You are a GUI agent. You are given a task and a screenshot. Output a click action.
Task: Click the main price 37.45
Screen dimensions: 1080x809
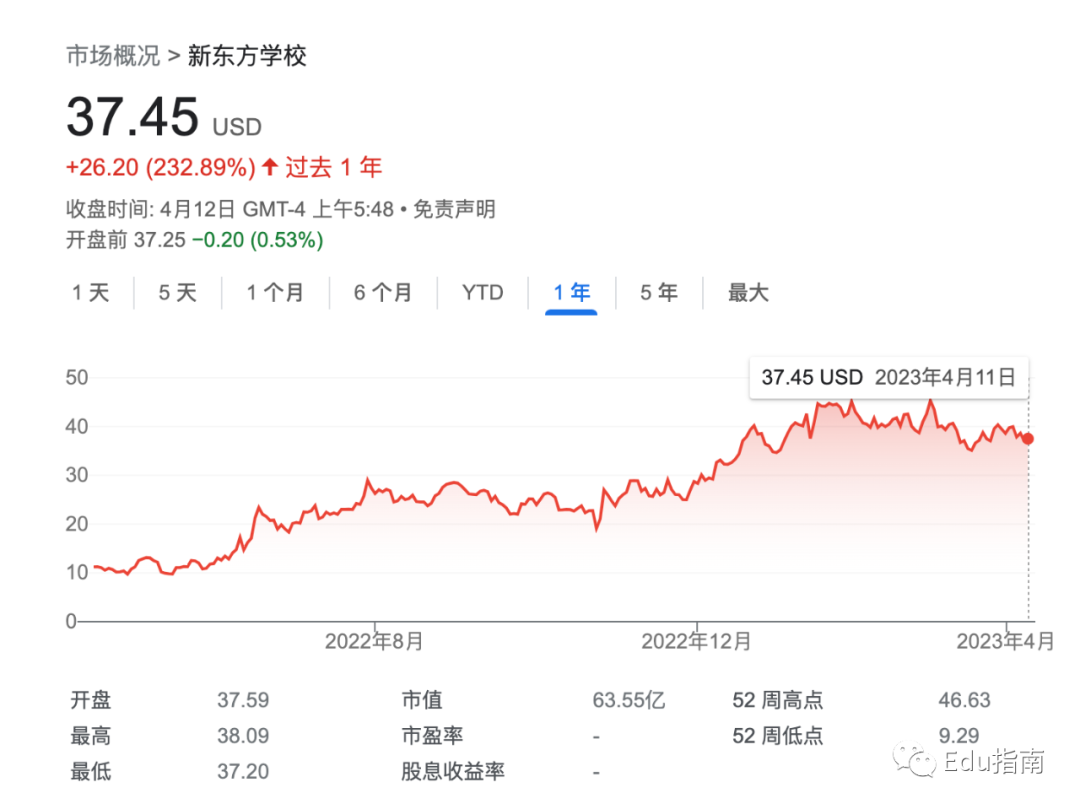click(133, 116)
